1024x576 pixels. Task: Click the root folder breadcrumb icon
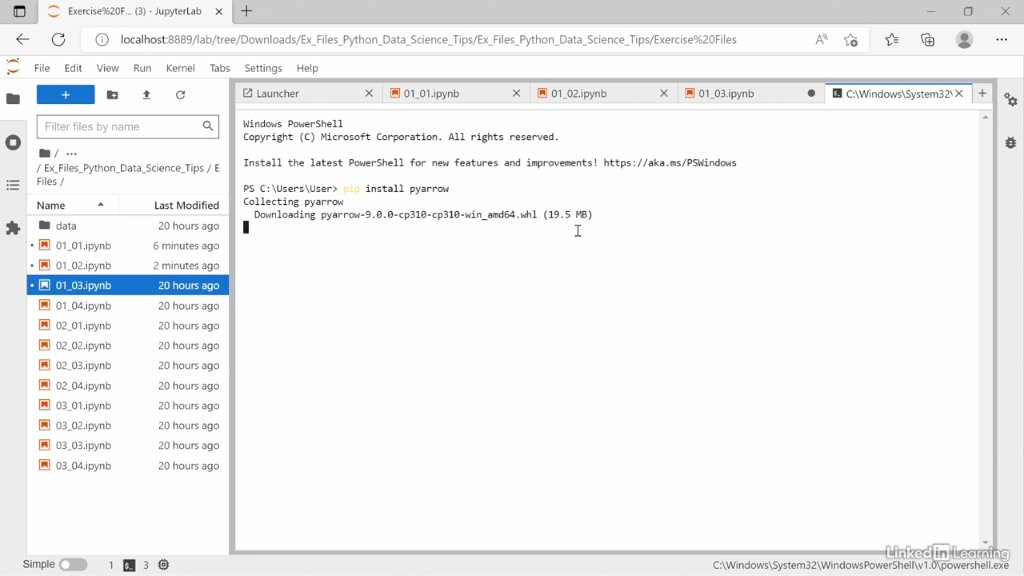44,153
